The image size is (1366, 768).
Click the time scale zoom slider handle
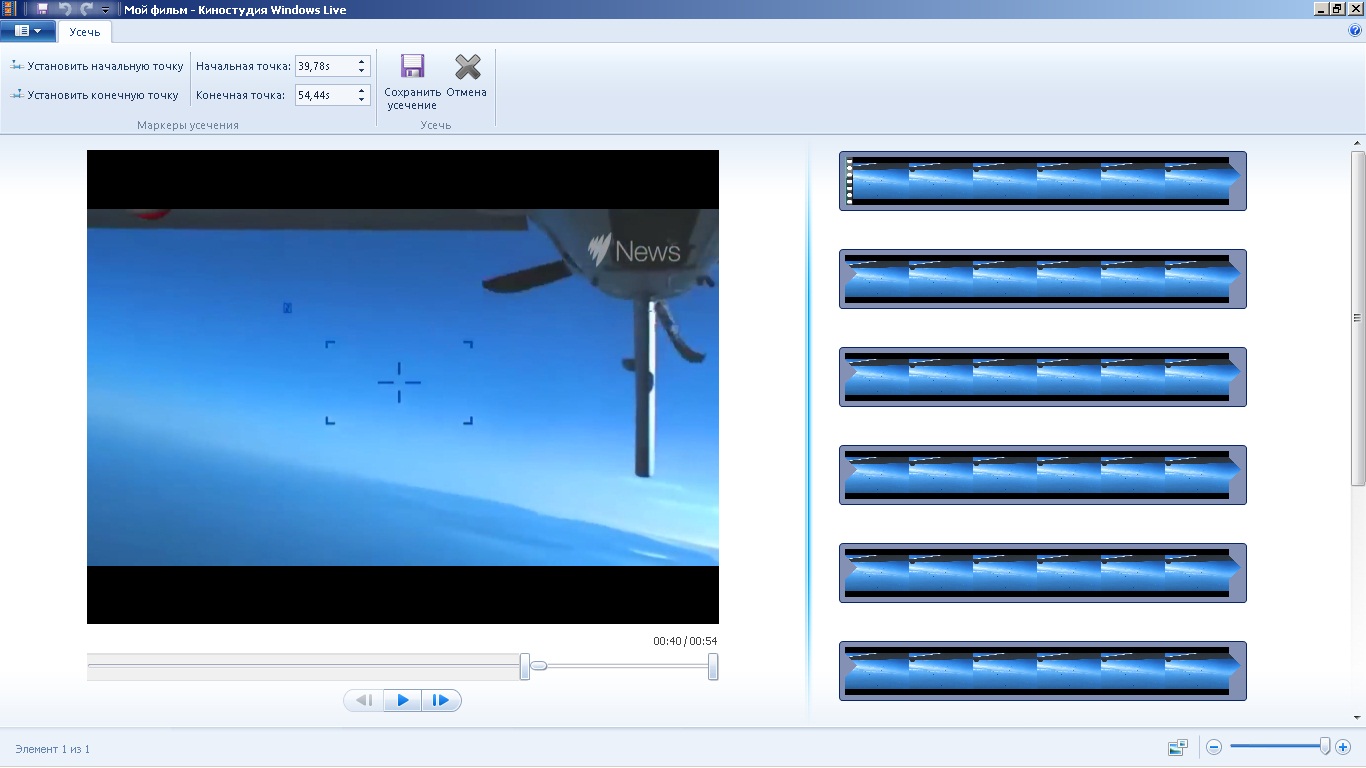(1325, 746)
